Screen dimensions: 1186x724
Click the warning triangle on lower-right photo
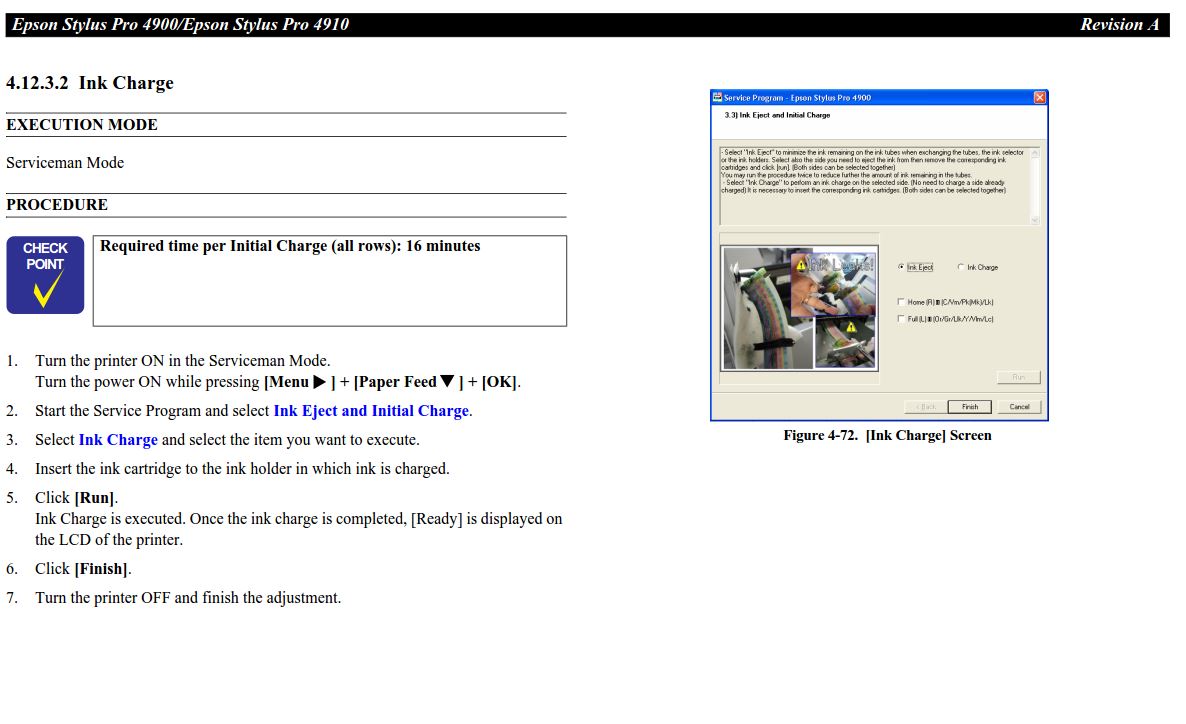click(x=850, y=327)
